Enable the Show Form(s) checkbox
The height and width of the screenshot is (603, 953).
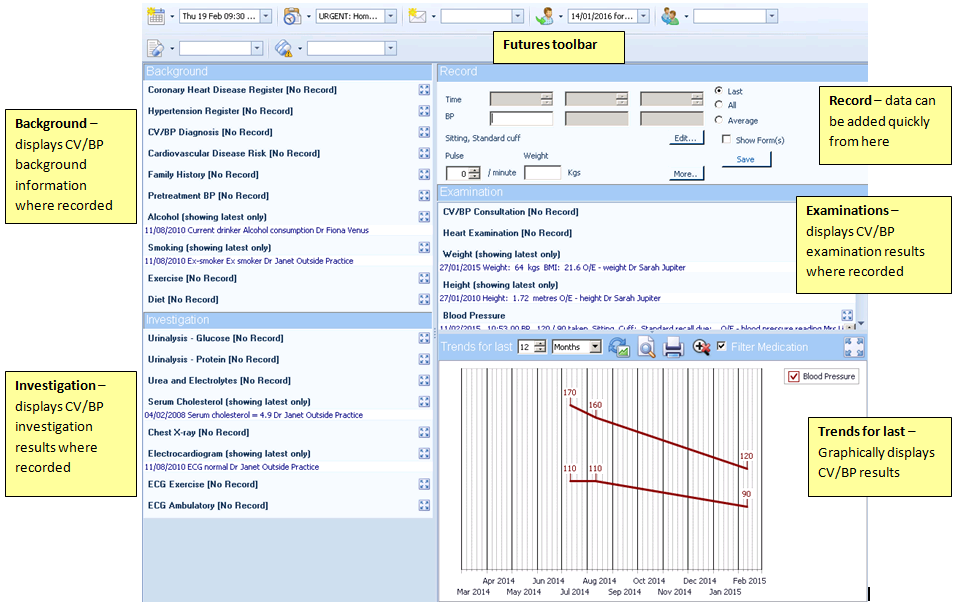726,140
